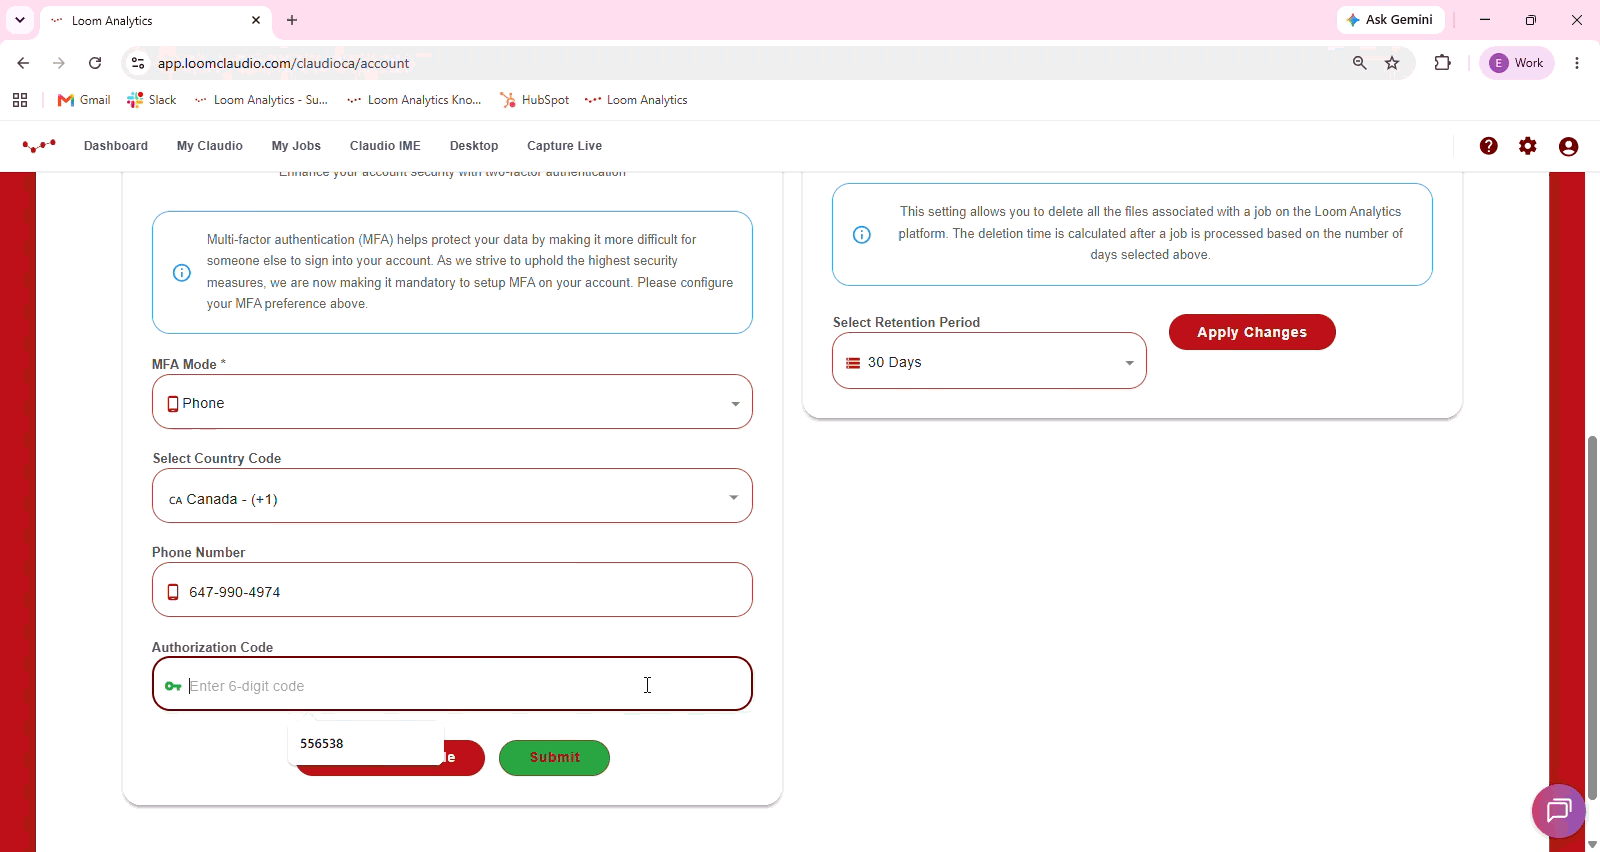Screen dimensions: 1600x852
Task: Click the green key icon
Action: [173, 686]
